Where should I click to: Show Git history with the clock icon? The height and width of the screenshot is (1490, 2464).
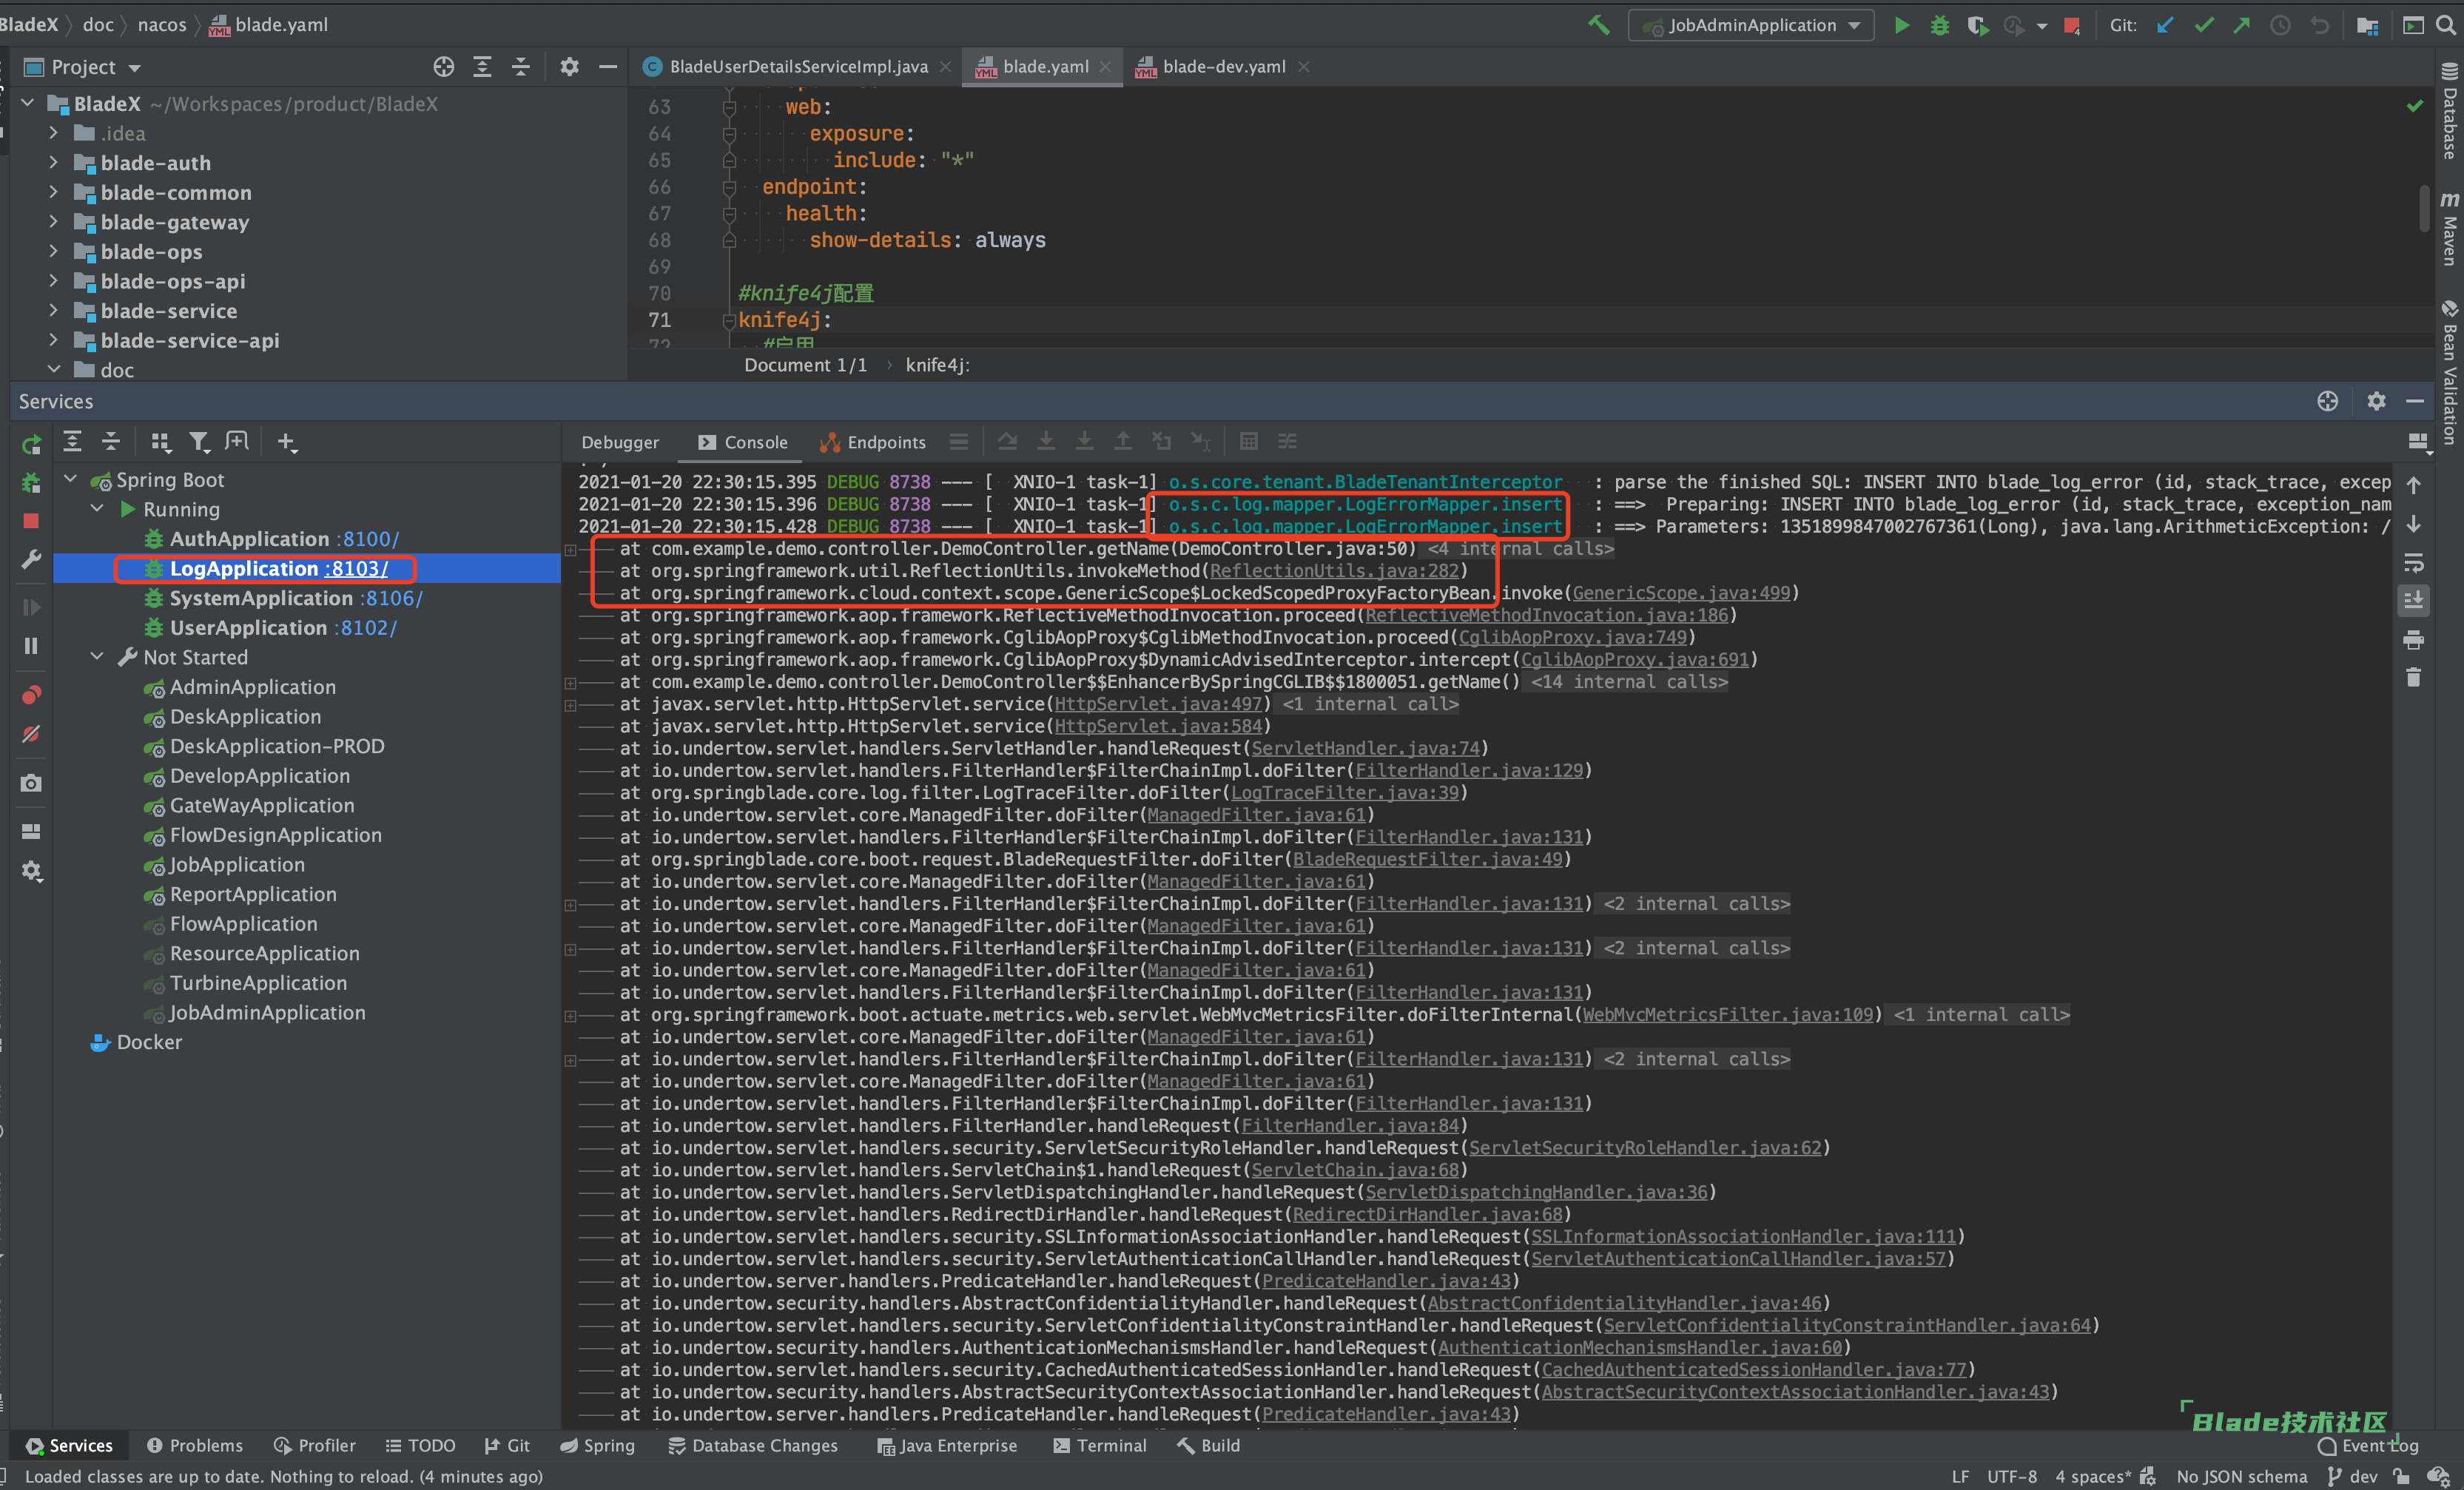2280,25
